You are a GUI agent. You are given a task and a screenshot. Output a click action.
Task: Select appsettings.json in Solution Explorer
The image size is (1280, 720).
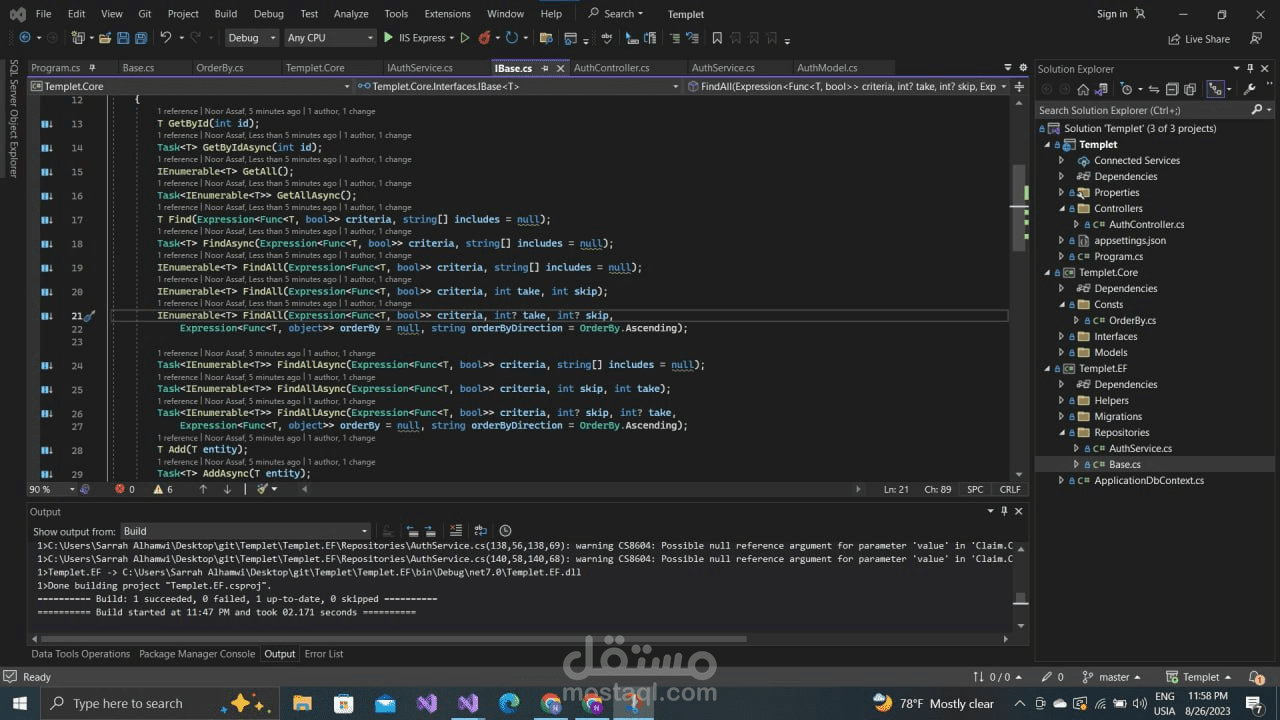(1130, 240)
